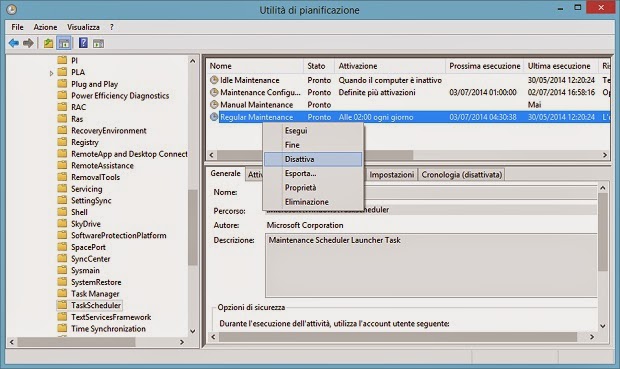Screen dimensions: 620x369
Task: Click the Nome field in Generale
Action: coord(431,192)
